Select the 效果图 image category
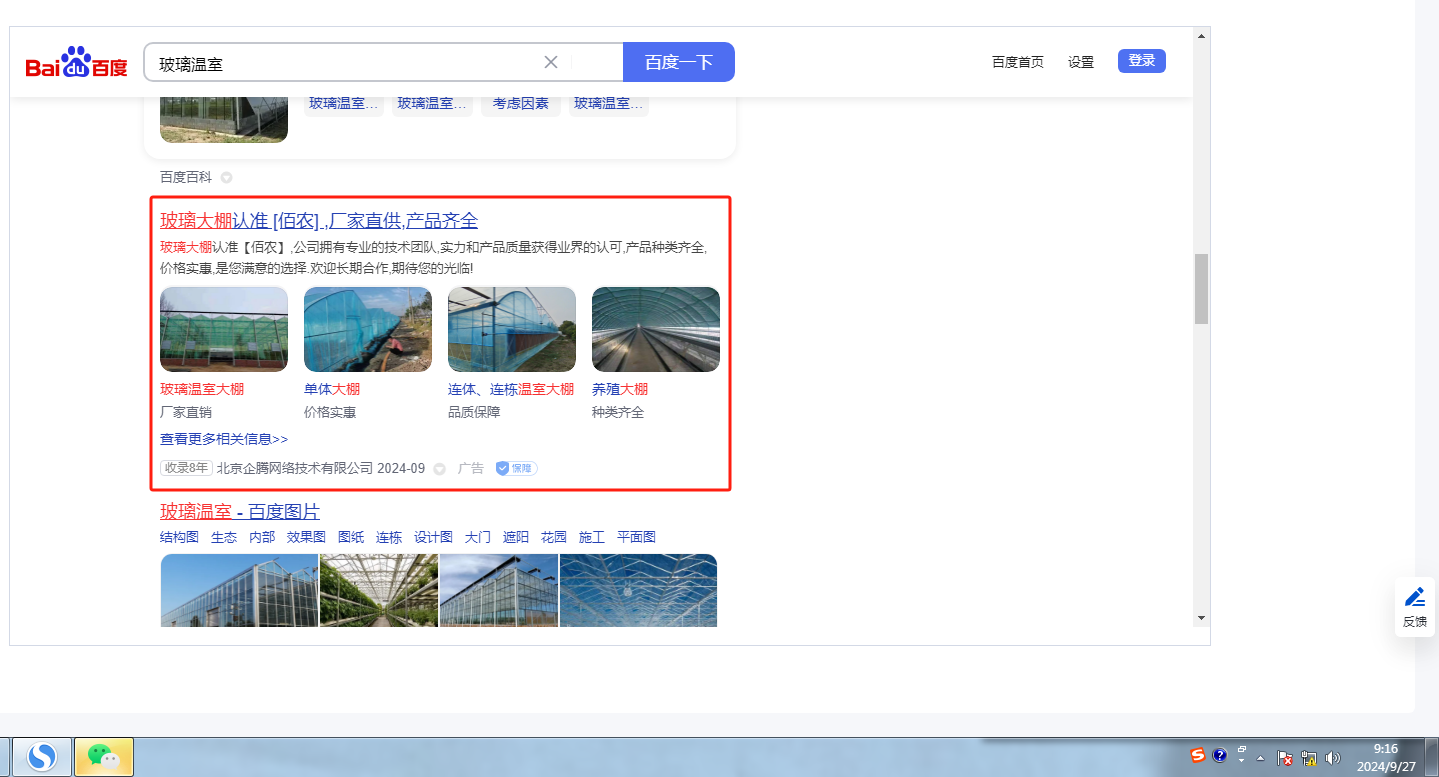This screenshot has width=1439, height=777. click(306, 537)
